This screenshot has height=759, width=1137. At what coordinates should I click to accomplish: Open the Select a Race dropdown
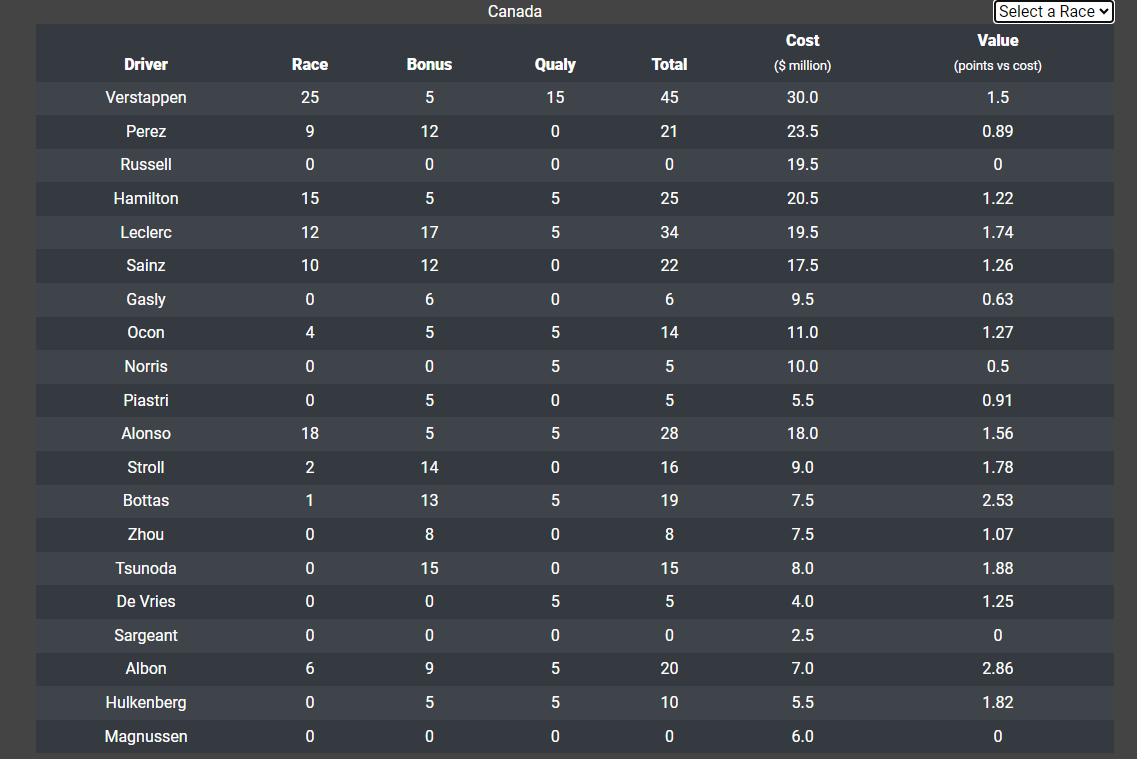tap(1053, 12)
